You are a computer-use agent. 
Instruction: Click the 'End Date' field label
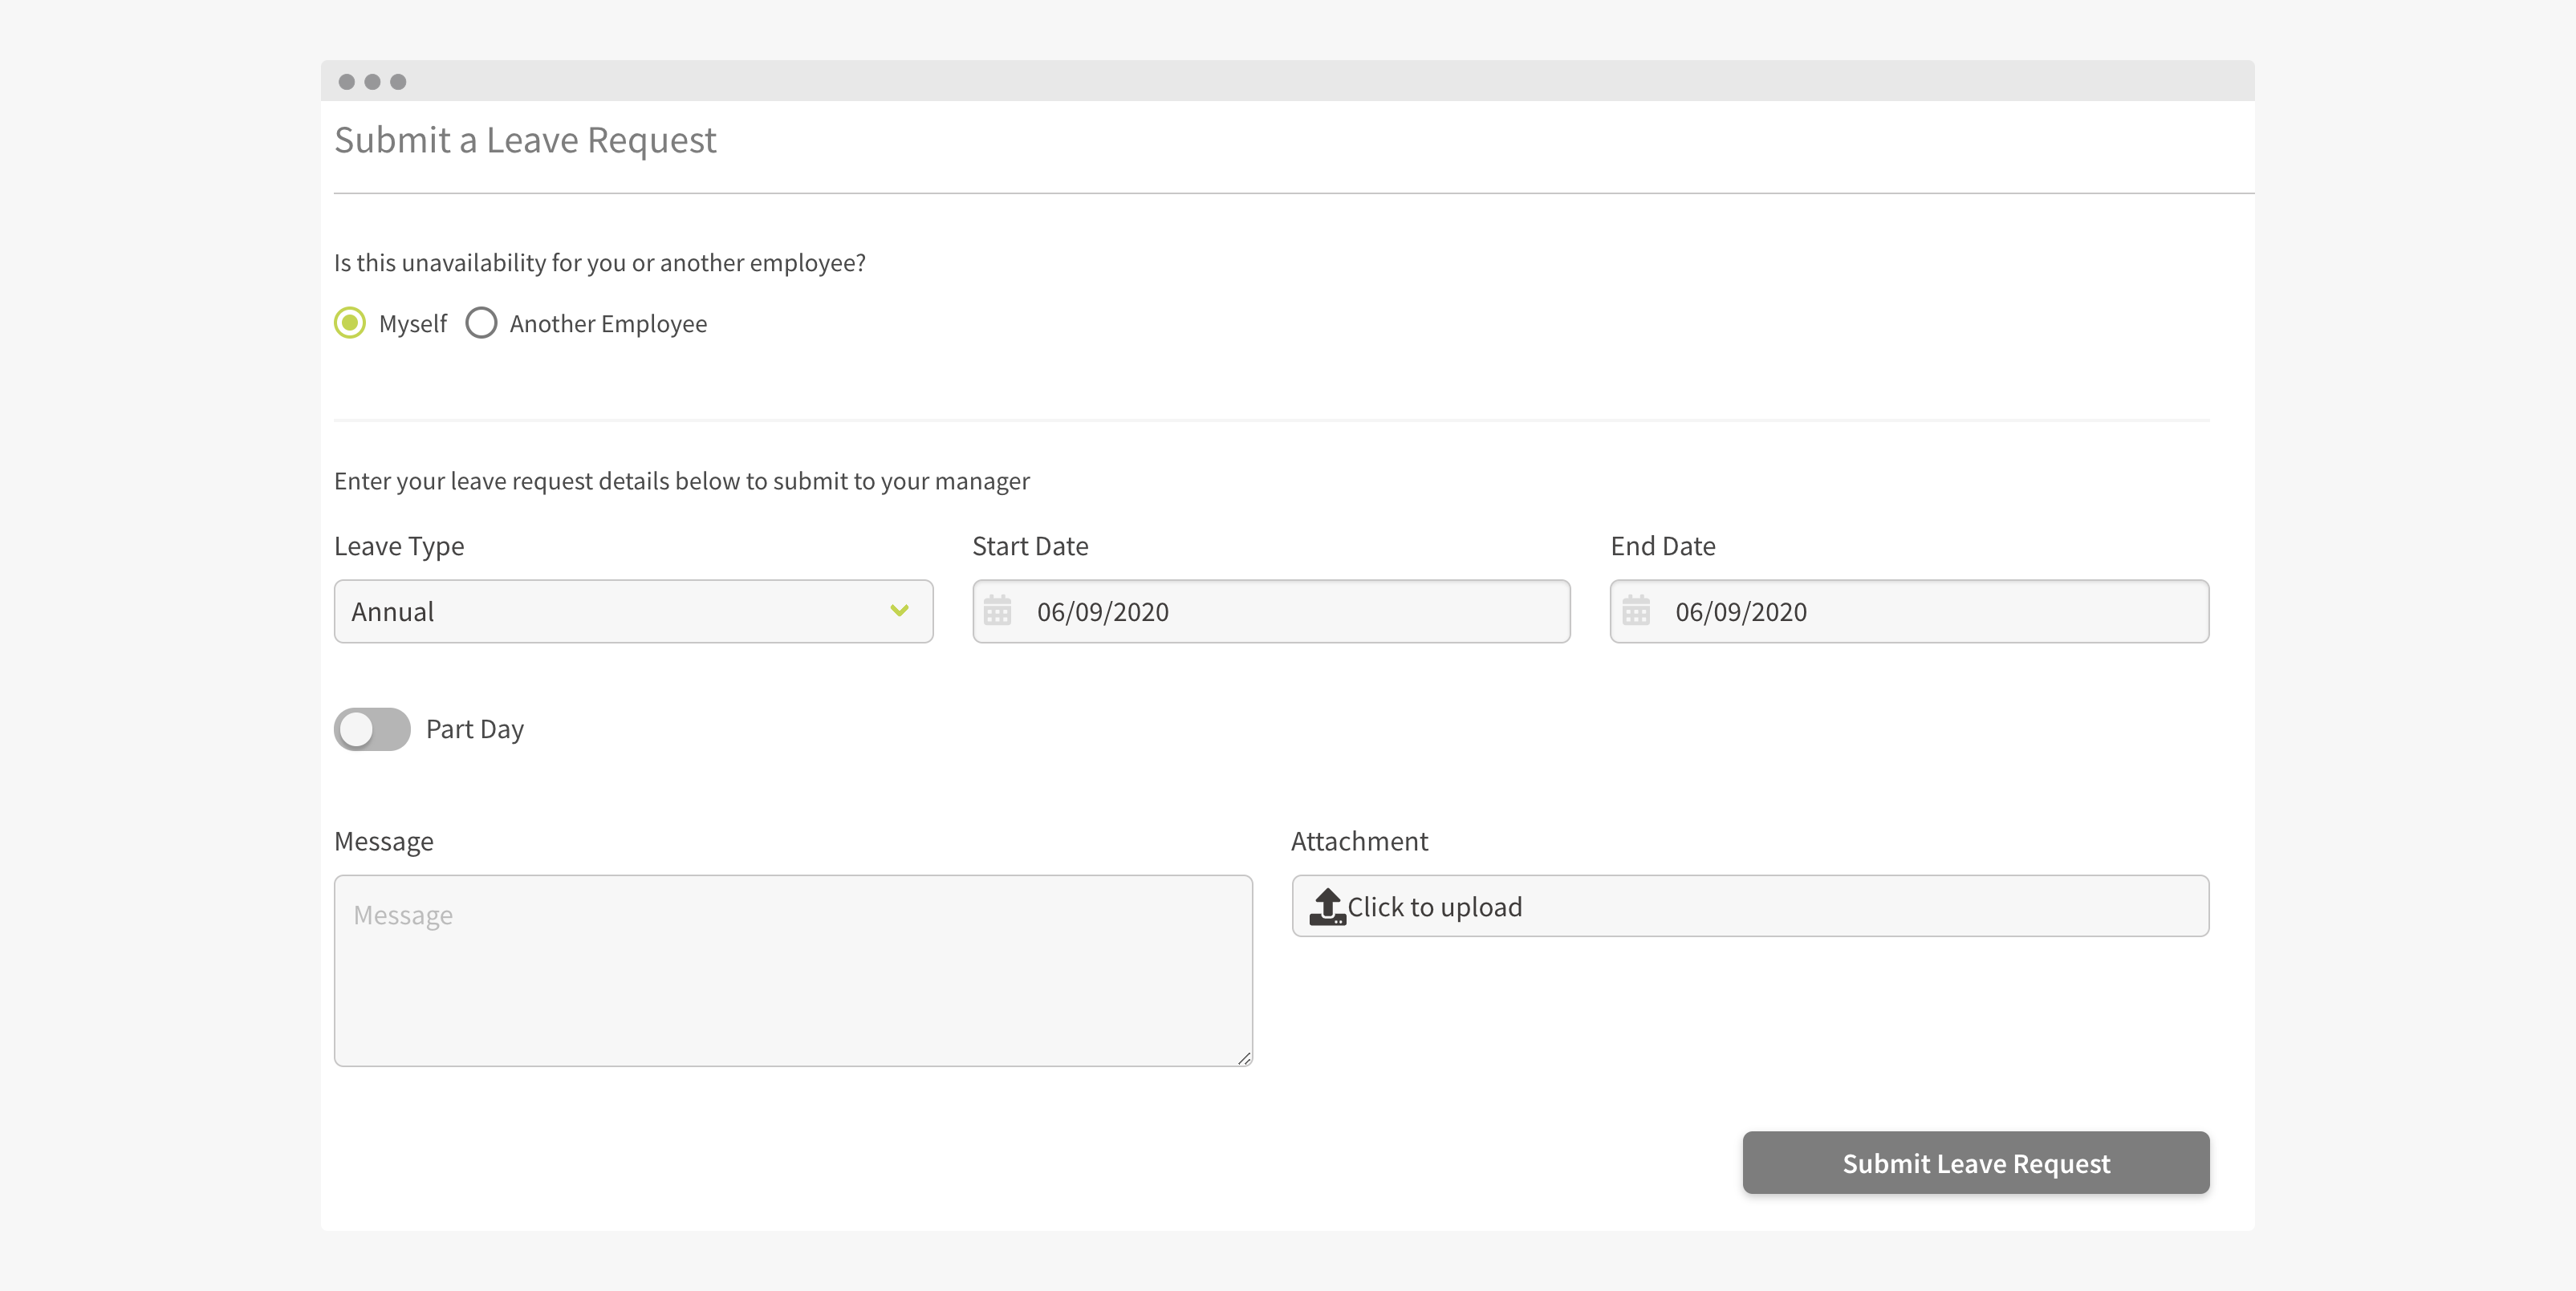[x=1663, y=546]
